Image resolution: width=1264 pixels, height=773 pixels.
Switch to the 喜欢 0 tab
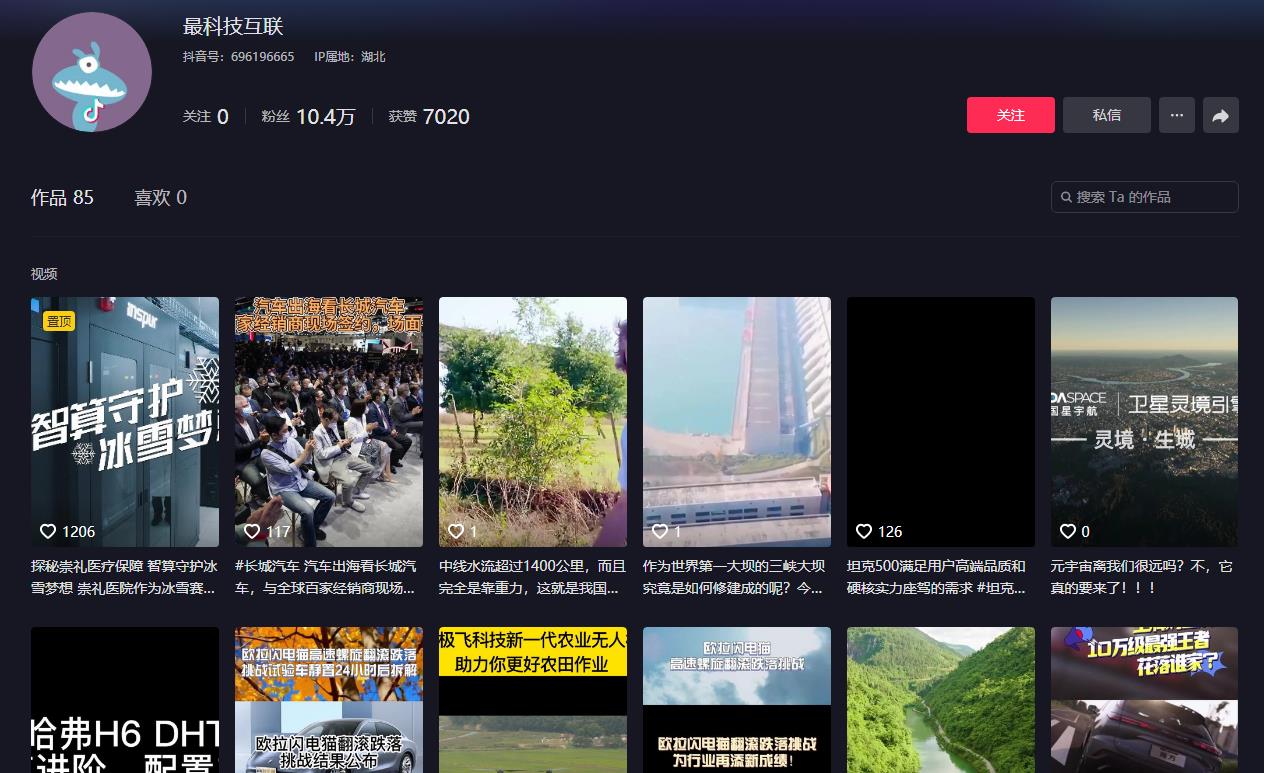pos(160,197)
